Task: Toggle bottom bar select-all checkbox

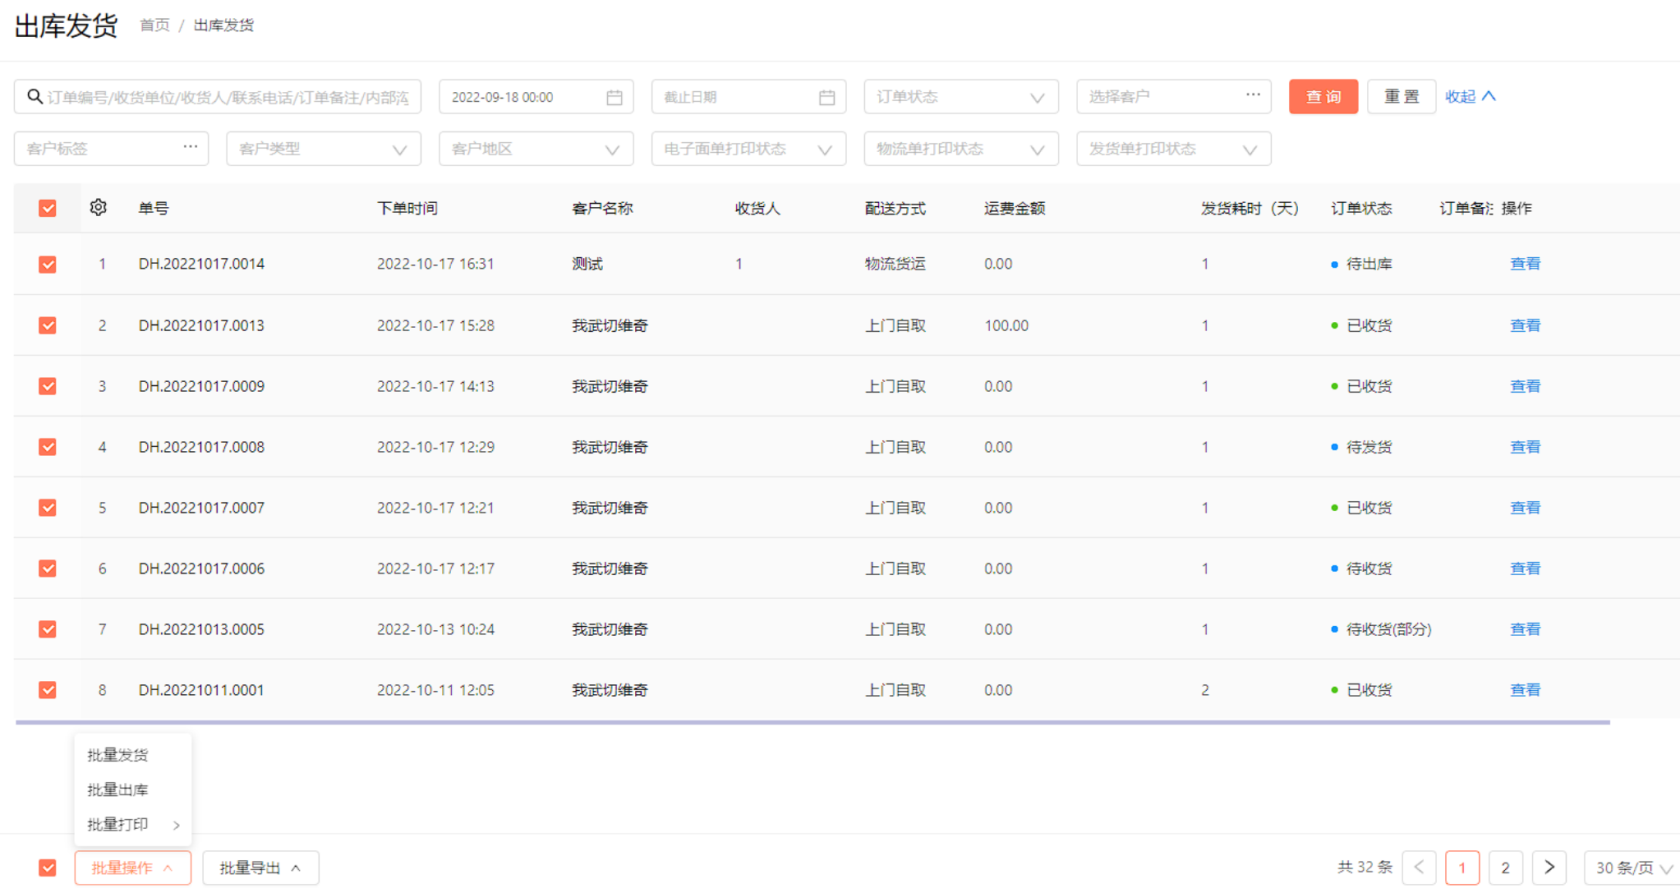Action: pos(47,868)
